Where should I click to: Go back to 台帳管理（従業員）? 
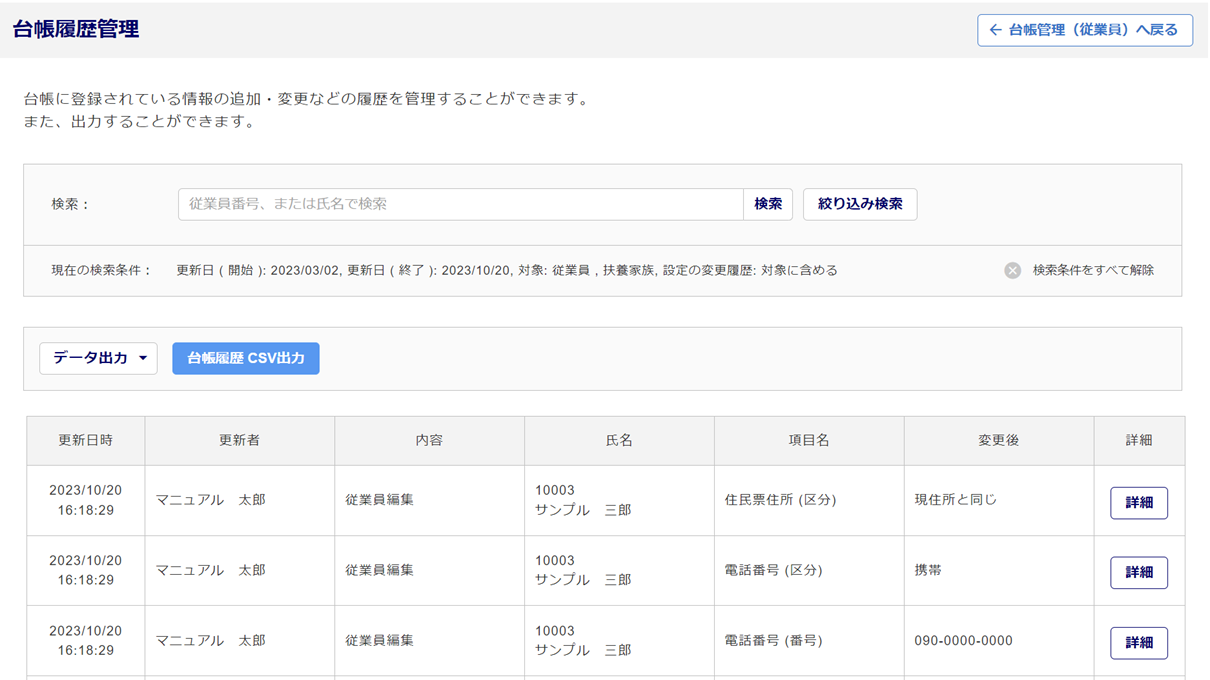(1085, 30)
